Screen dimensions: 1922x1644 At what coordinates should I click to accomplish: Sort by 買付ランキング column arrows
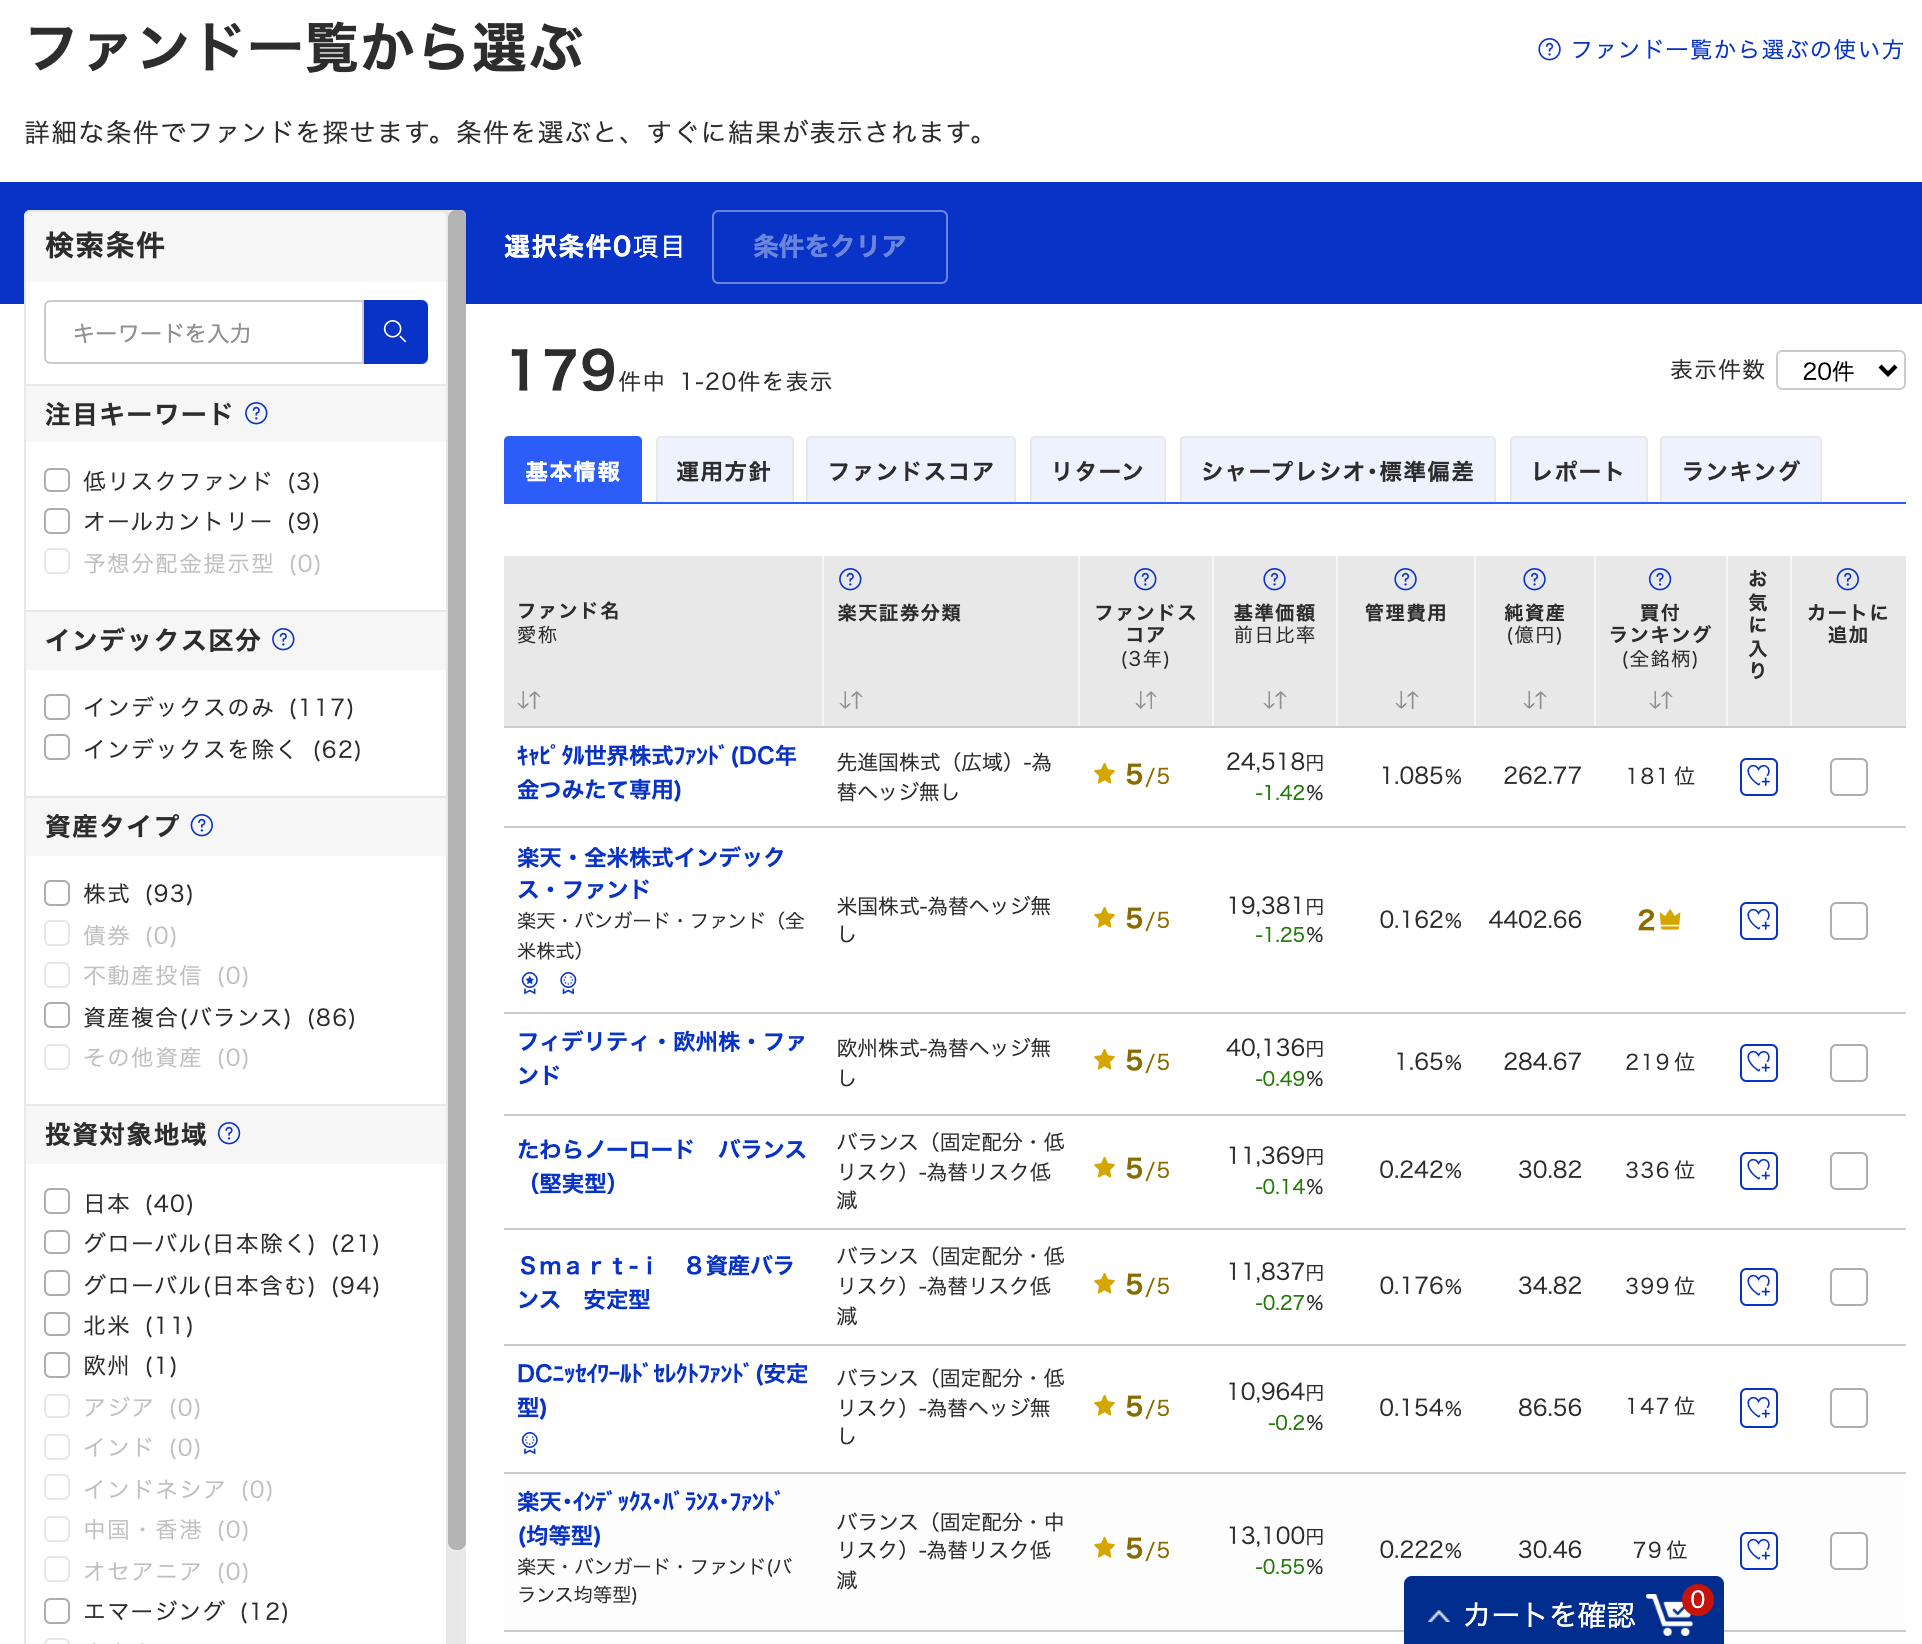[1661, 700]
